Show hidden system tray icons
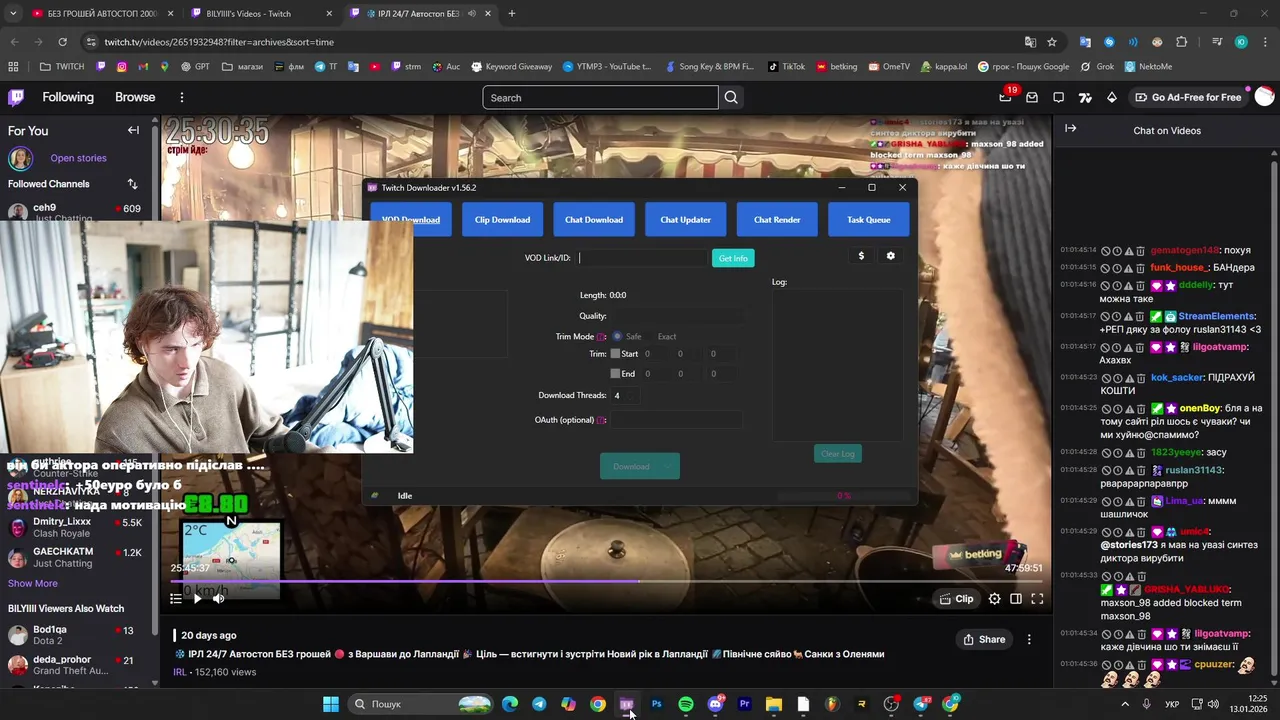1280x720 pixels. pos(1125,704)
